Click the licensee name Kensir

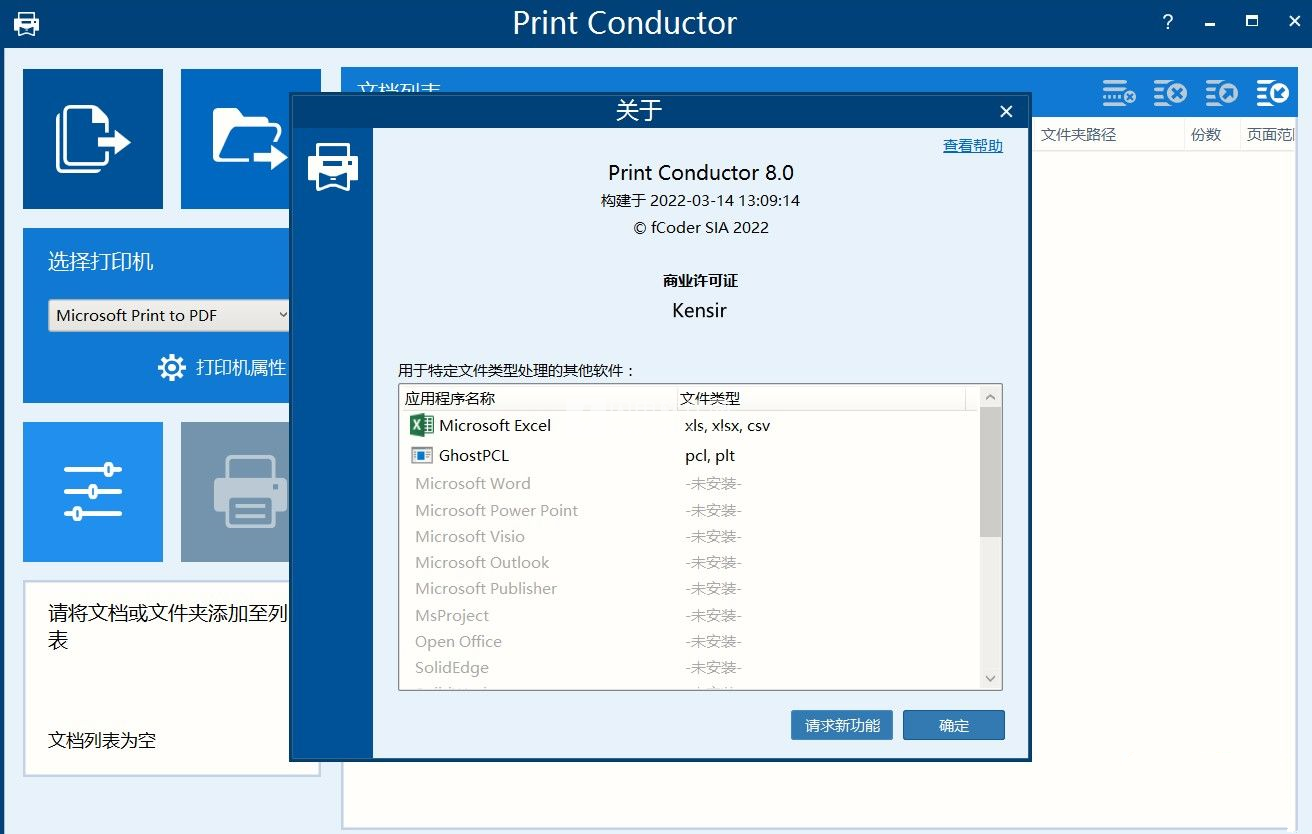[700, 310]
